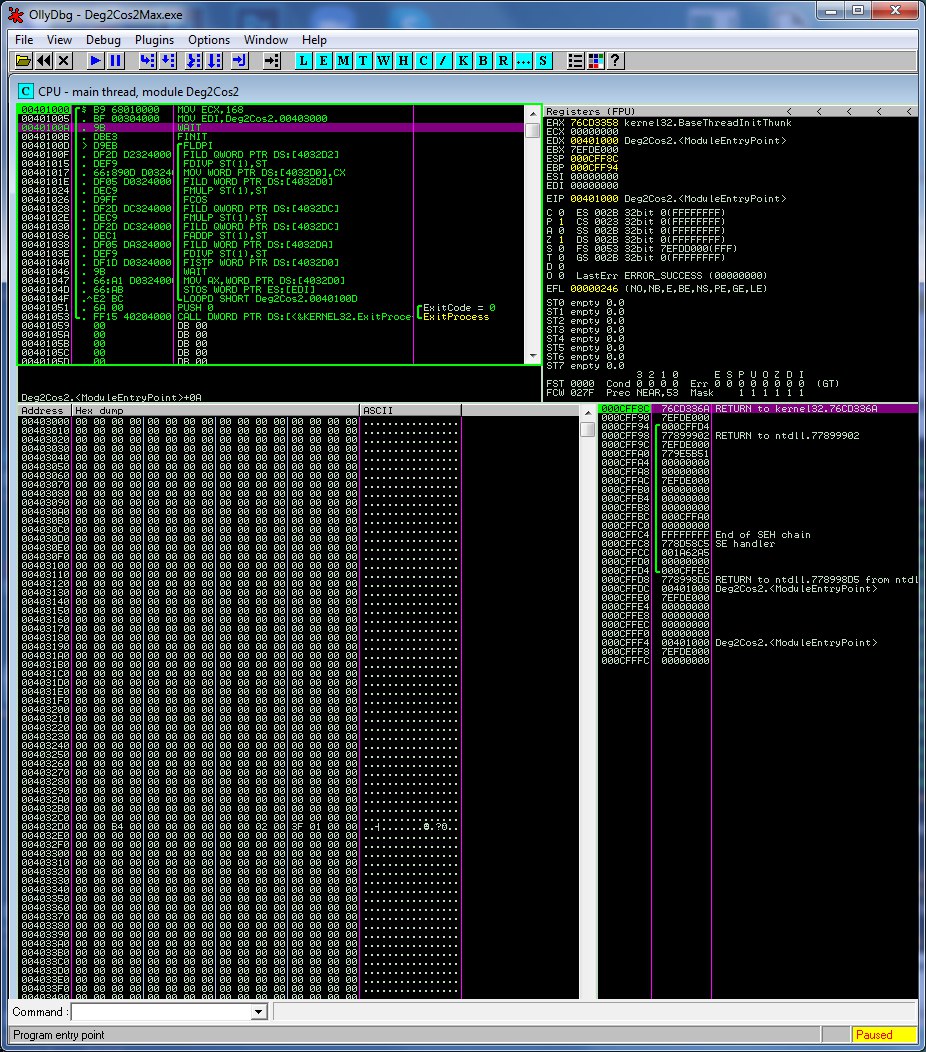Open the Breakpoints window (B button)

[483, 61]
